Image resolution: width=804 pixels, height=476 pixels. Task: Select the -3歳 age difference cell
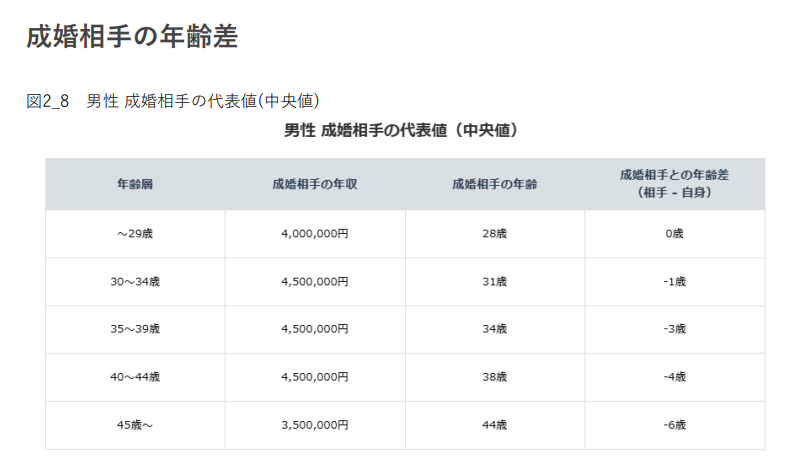click(x=675, y=329)
